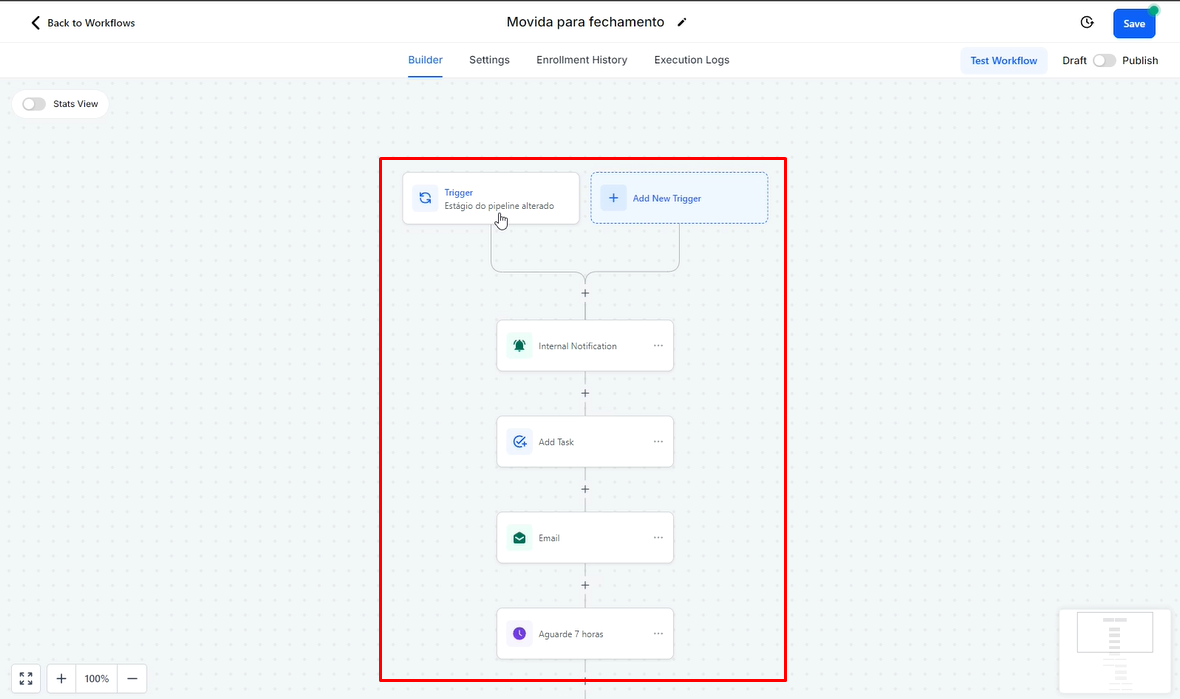Switch to the Settings tab

pyautogui.click(x=489, y=60)
